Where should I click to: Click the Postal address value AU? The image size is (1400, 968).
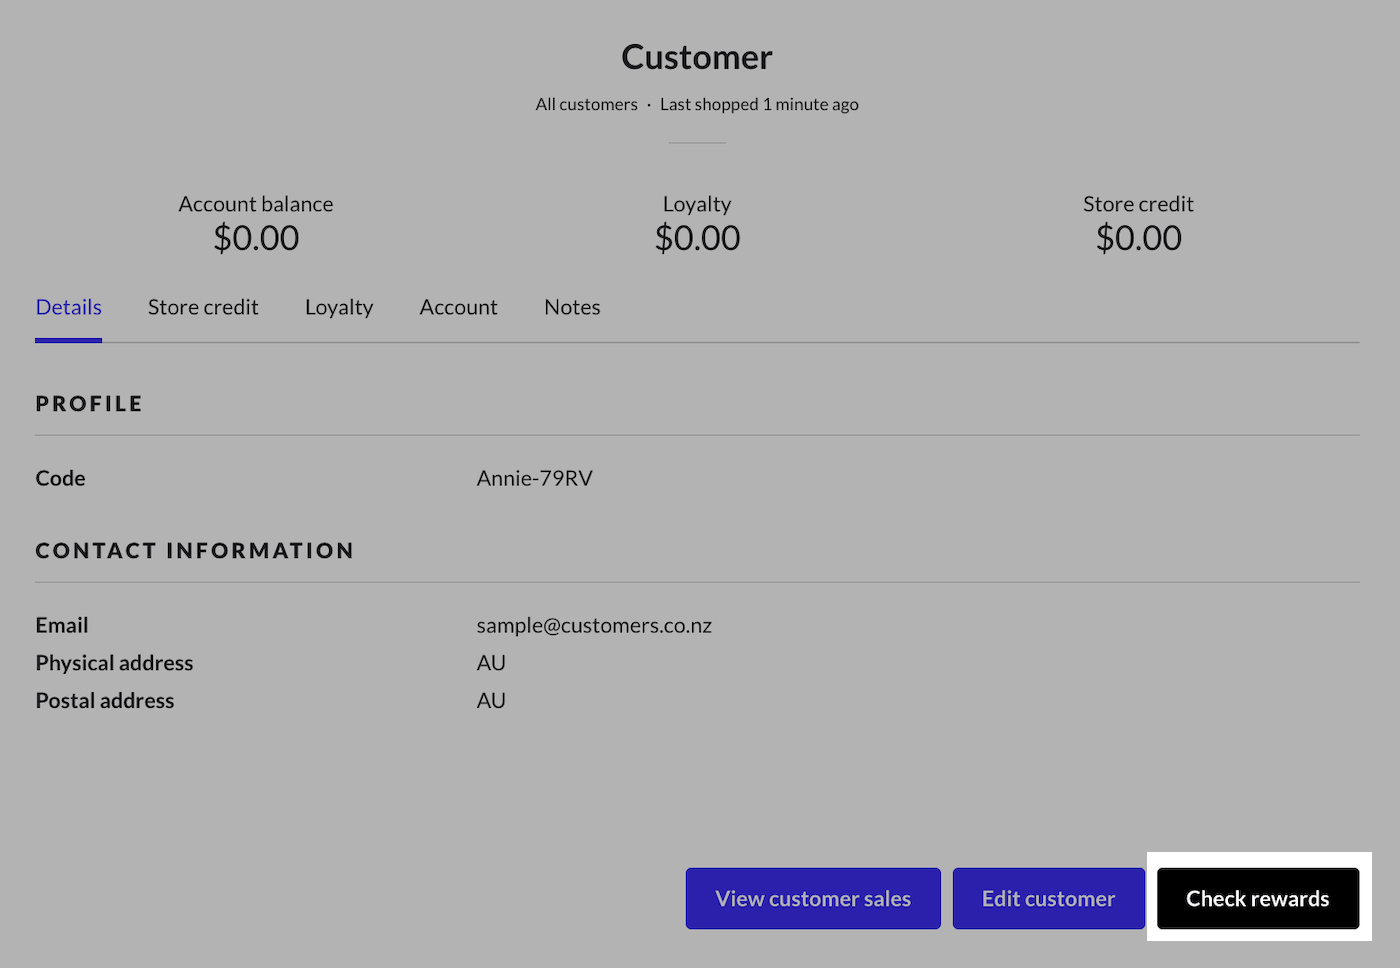pos(490,700)
